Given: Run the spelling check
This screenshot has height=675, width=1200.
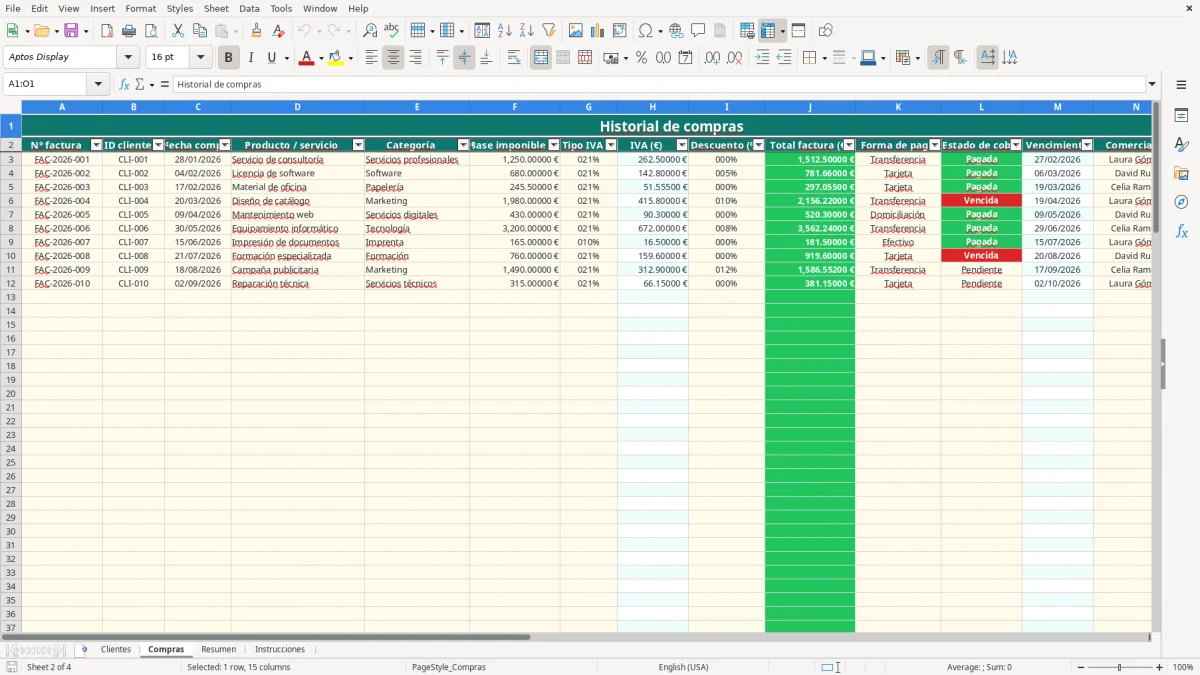Looking at the screenshot, I should coord(392,31).
